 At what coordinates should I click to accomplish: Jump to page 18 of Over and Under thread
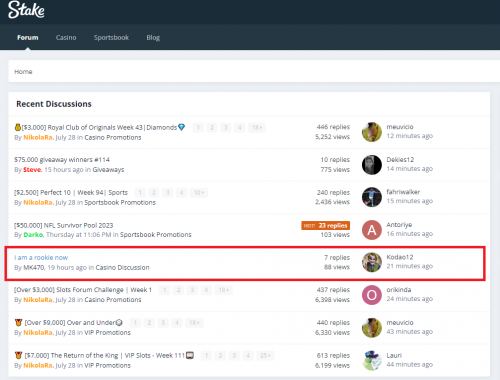coord(194,322)
